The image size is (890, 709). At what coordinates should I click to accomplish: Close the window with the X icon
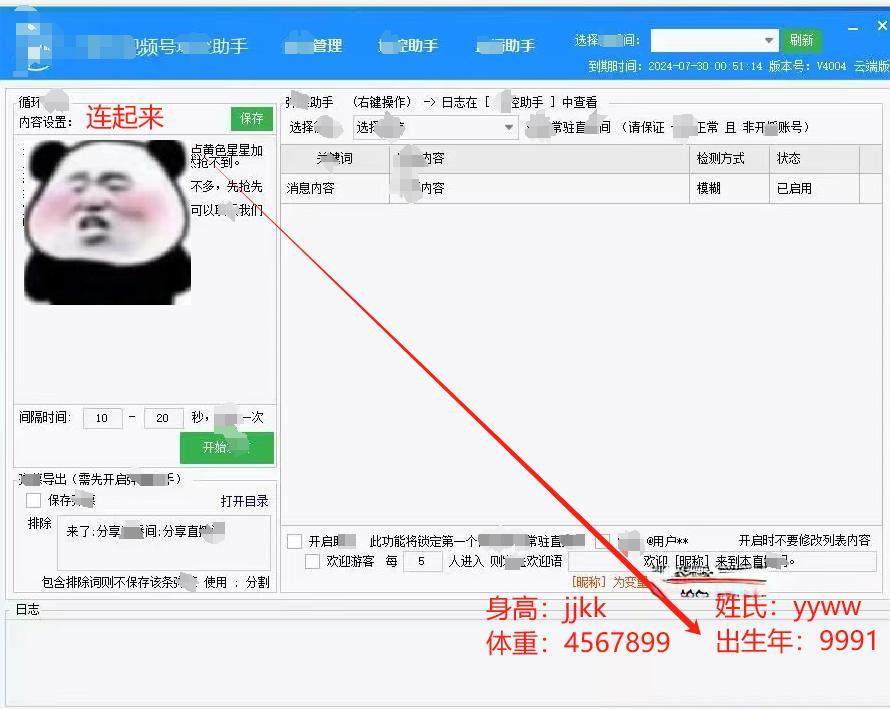855,27
